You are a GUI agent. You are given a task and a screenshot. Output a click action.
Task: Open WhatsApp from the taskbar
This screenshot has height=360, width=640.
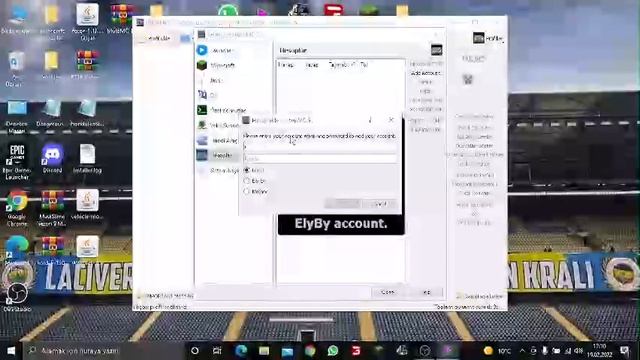[333, 351]
